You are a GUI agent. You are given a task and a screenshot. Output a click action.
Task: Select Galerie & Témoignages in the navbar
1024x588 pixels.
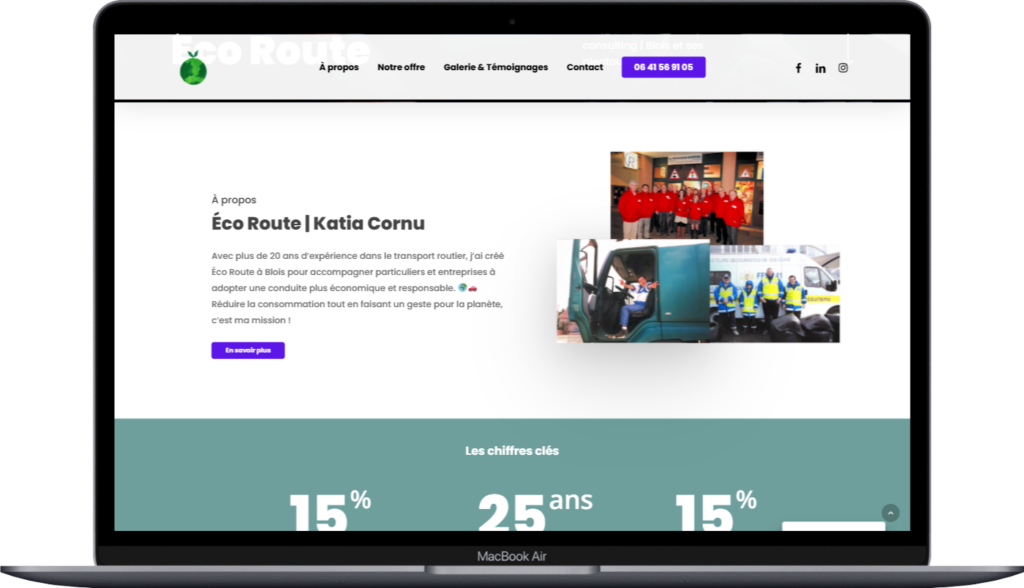click(x=495, y=67)
